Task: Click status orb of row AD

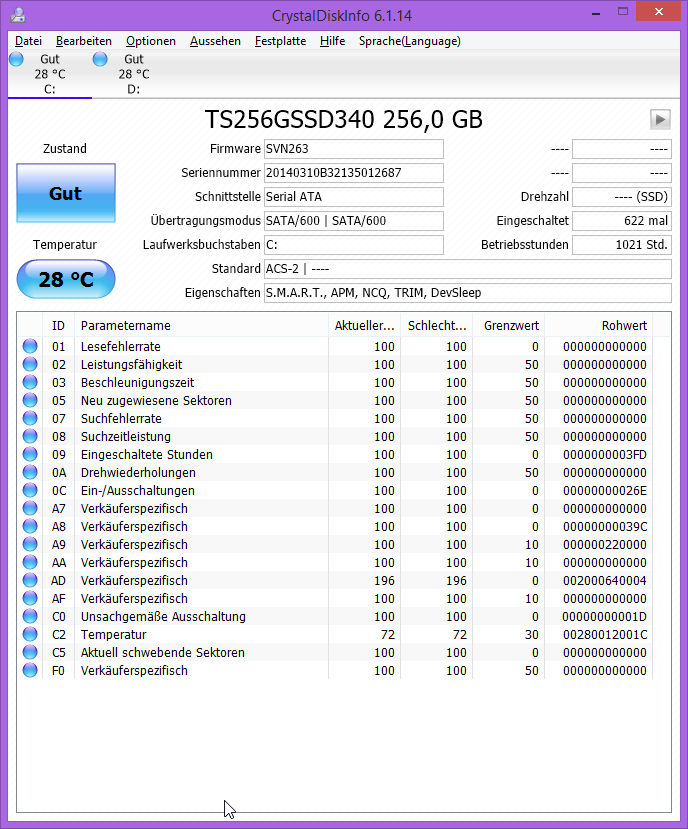Action: (x=30, y=580)
